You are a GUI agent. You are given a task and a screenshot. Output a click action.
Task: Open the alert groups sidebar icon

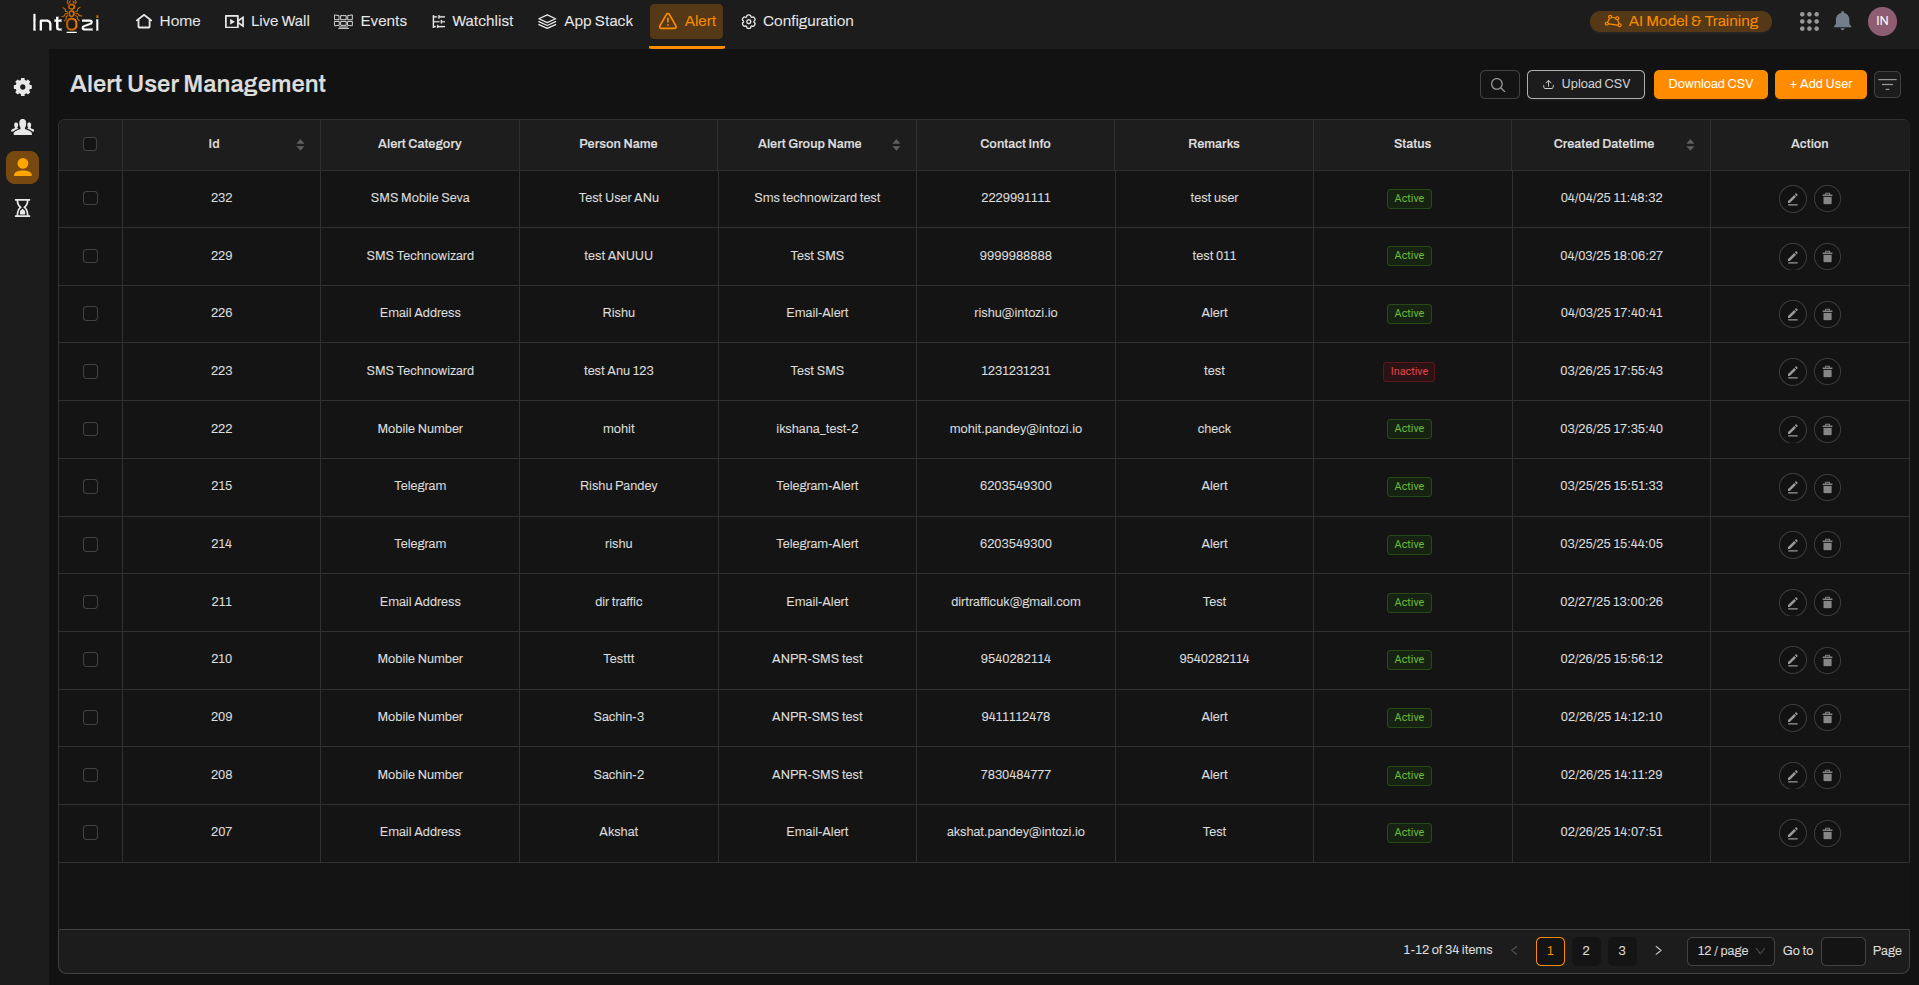point(22,127)
